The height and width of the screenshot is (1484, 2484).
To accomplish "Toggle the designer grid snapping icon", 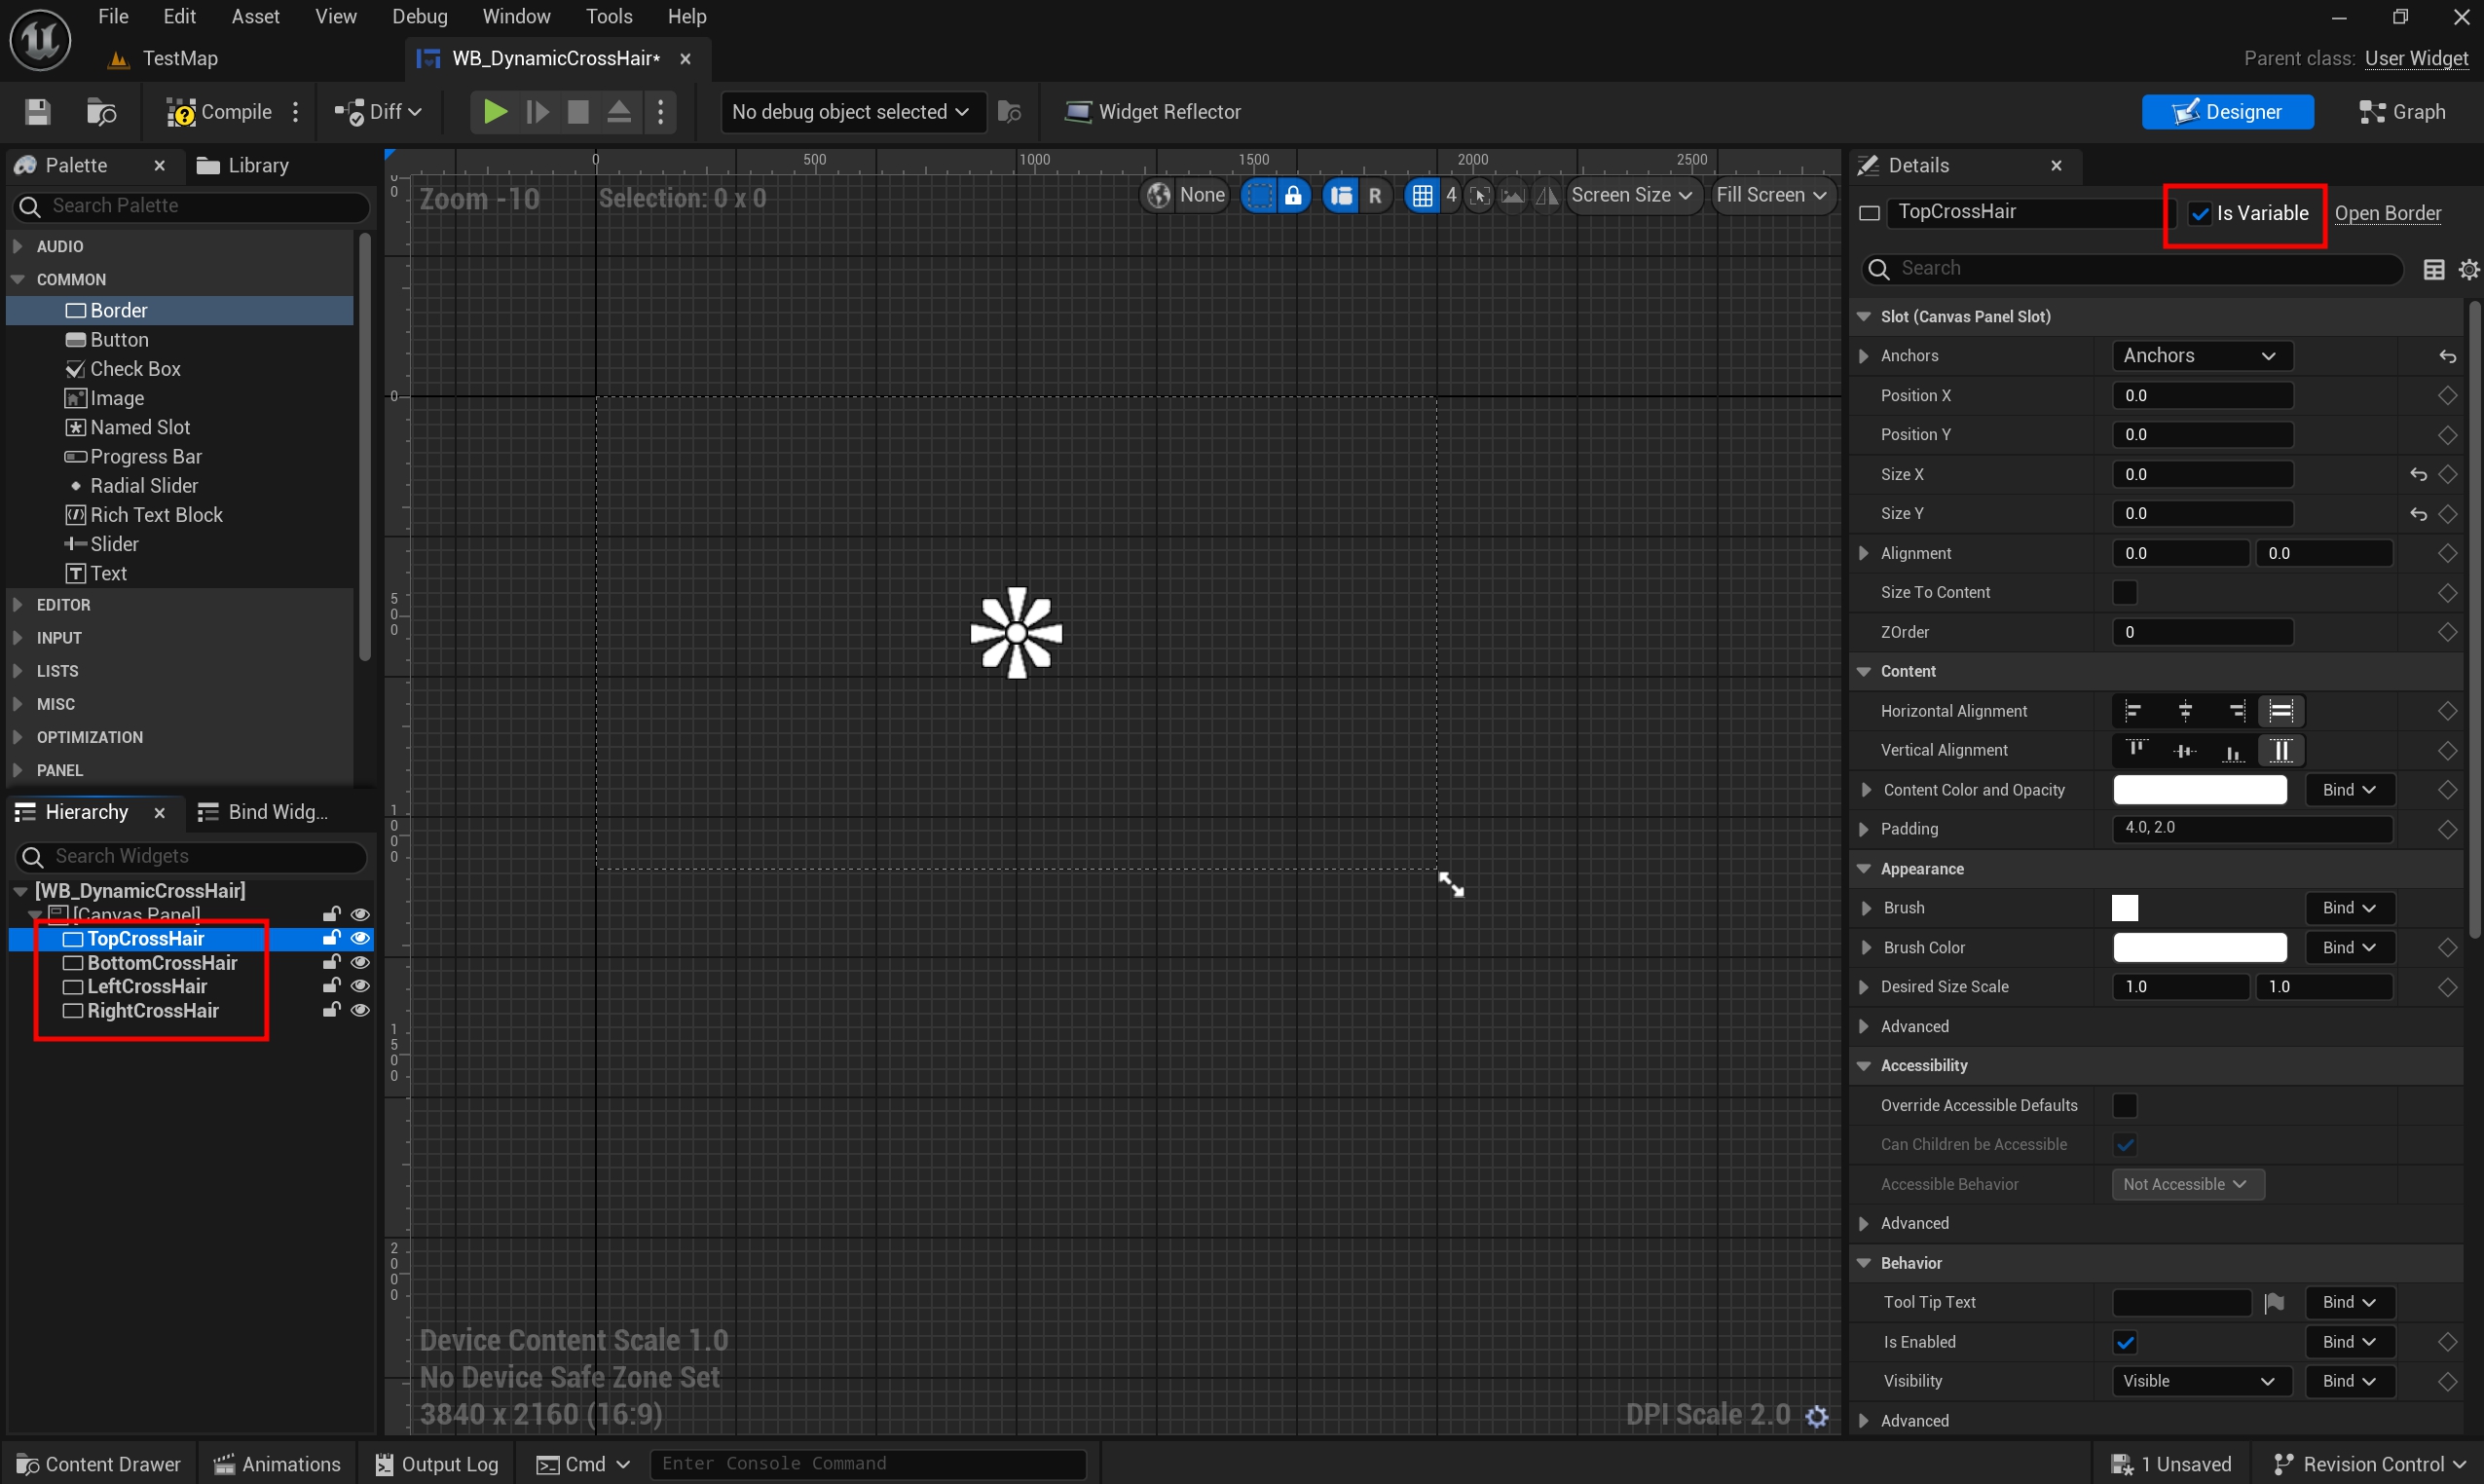I will pyautogui.click(x=1421, y=195).
